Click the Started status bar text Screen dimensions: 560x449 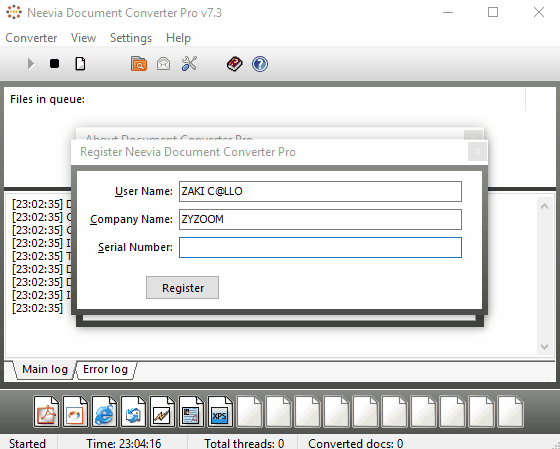[27, 443]
